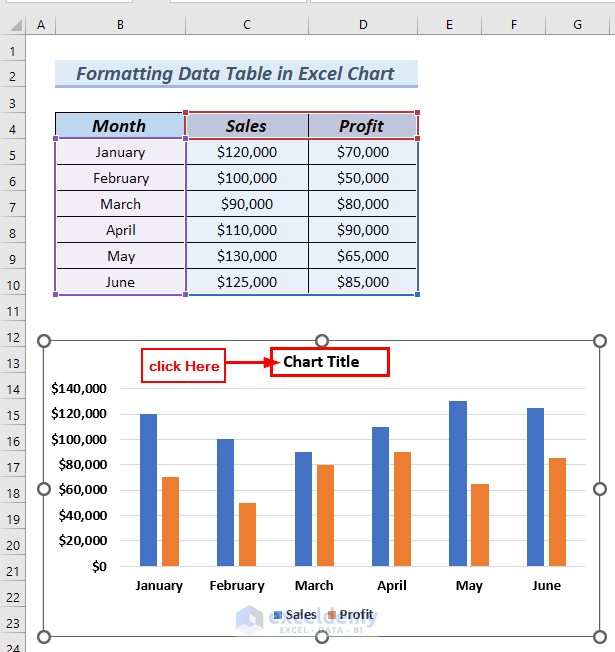This screenshot has height=652, width=615.
Task: Click the Profit legend entry in chart
Action: (351, 614)
